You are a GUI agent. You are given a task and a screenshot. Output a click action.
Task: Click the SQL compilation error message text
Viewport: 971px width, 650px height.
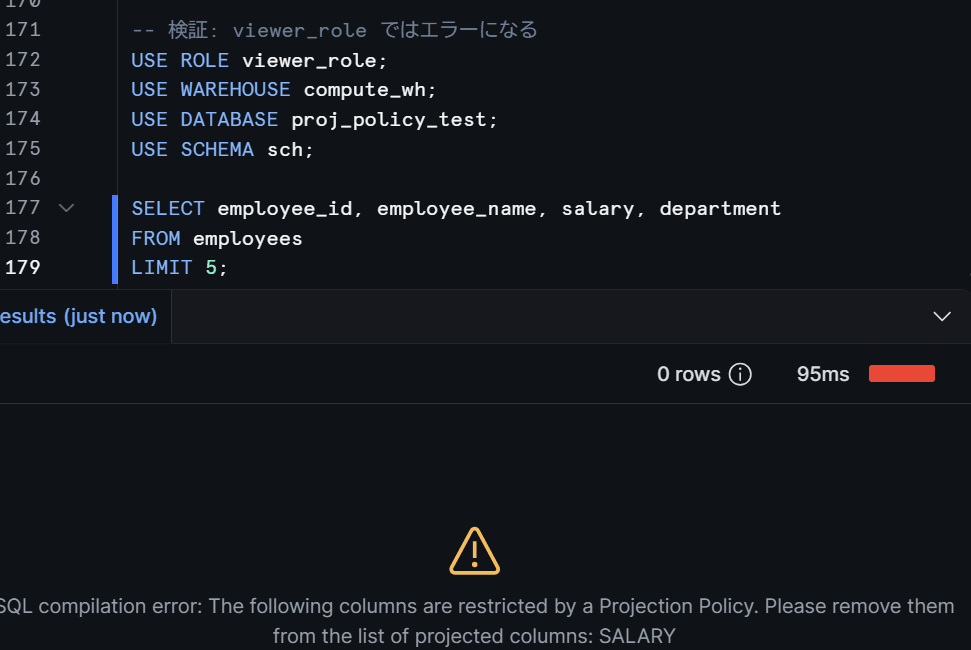click(474, 621)
